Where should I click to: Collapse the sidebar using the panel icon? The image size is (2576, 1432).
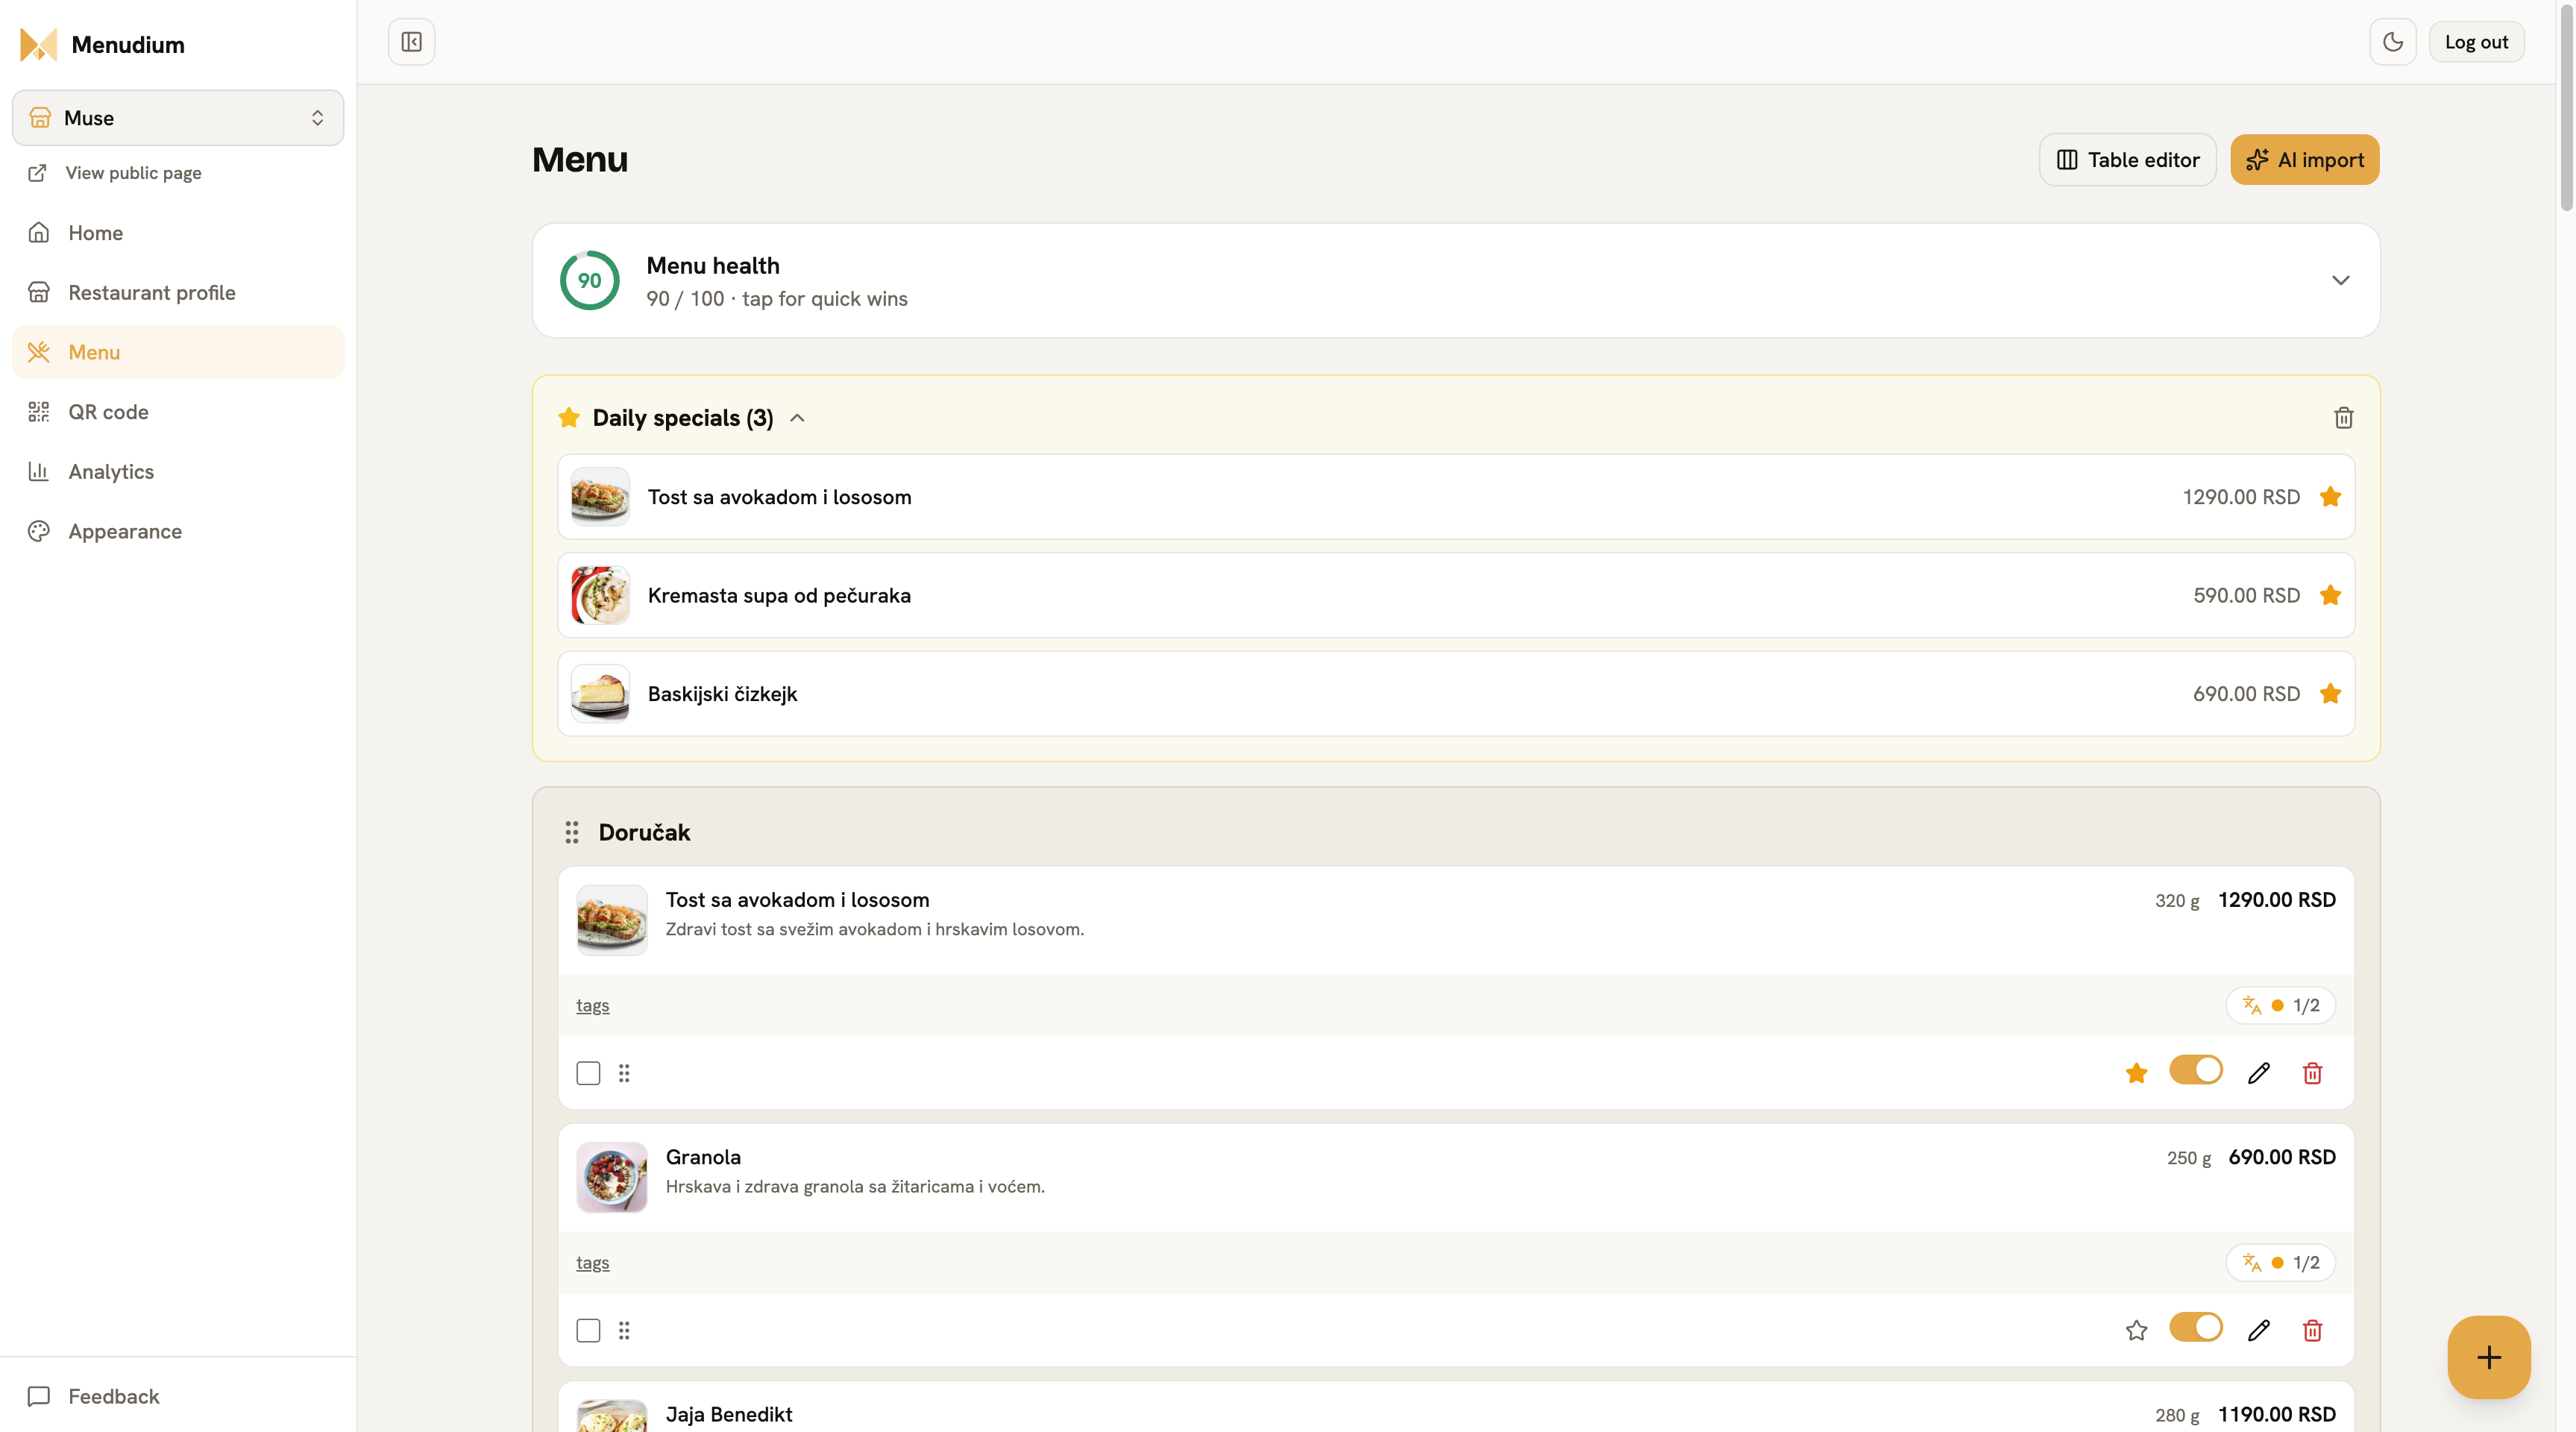tap(411, 42)
